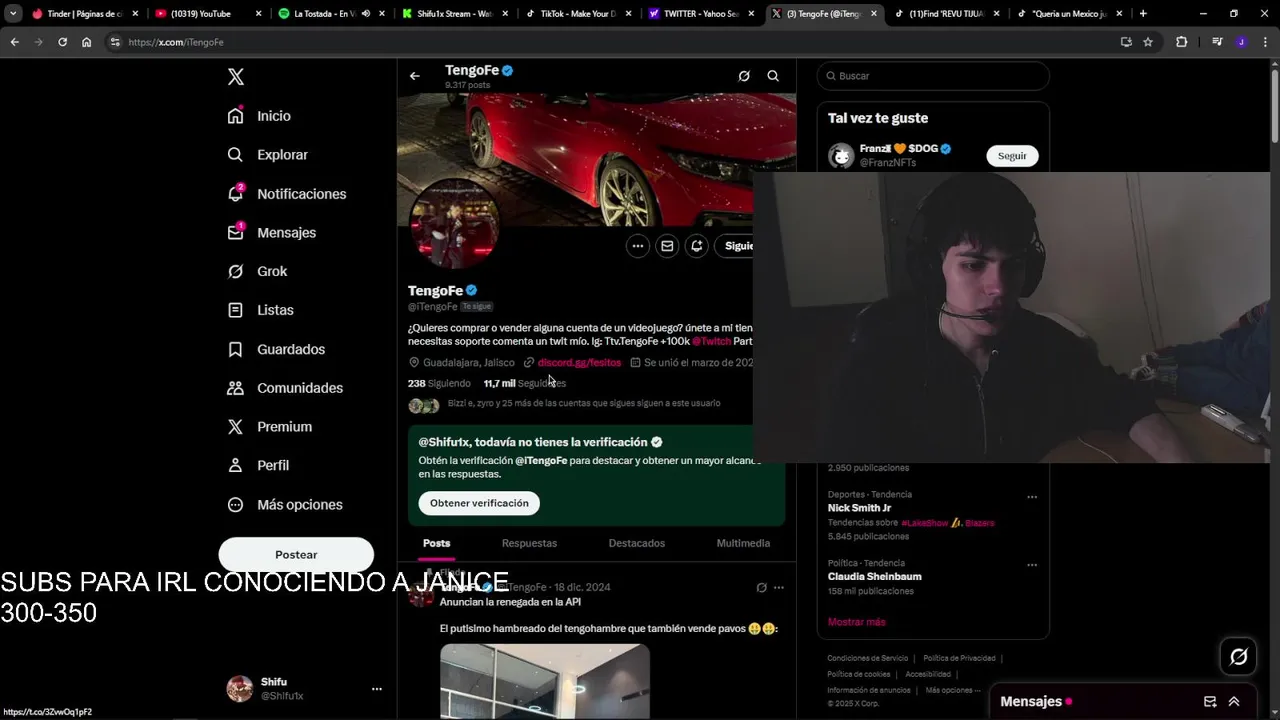Screen dimensions: 1280x720
Task: Open Claudia Sheinbaum trend
Action: pyautogui.click(x=875, y=577)
